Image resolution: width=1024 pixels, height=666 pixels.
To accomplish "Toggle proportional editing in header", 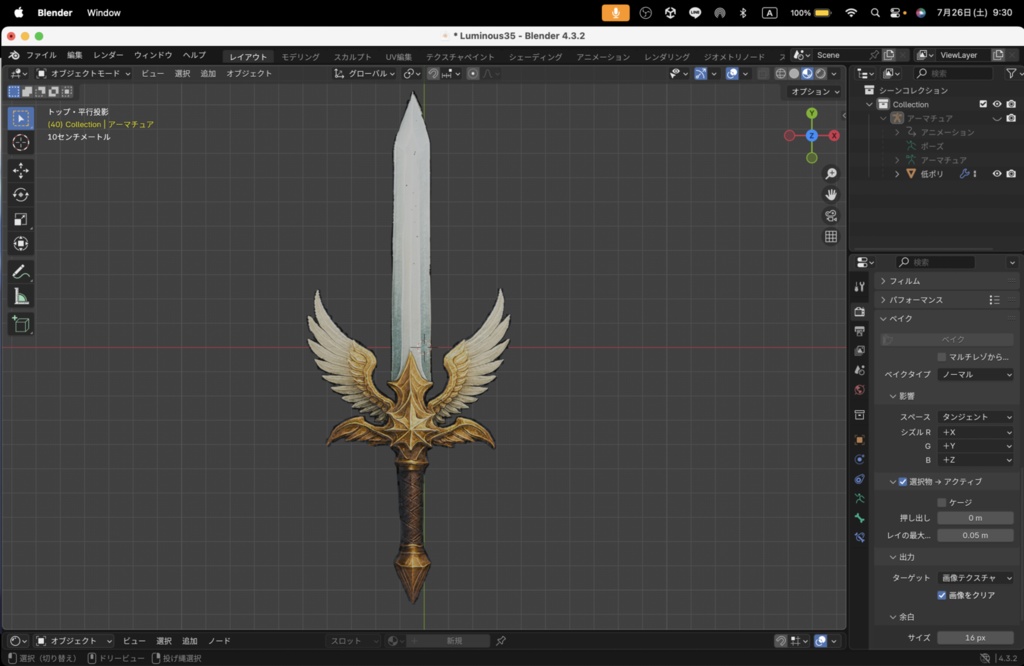I will point(473,74).
